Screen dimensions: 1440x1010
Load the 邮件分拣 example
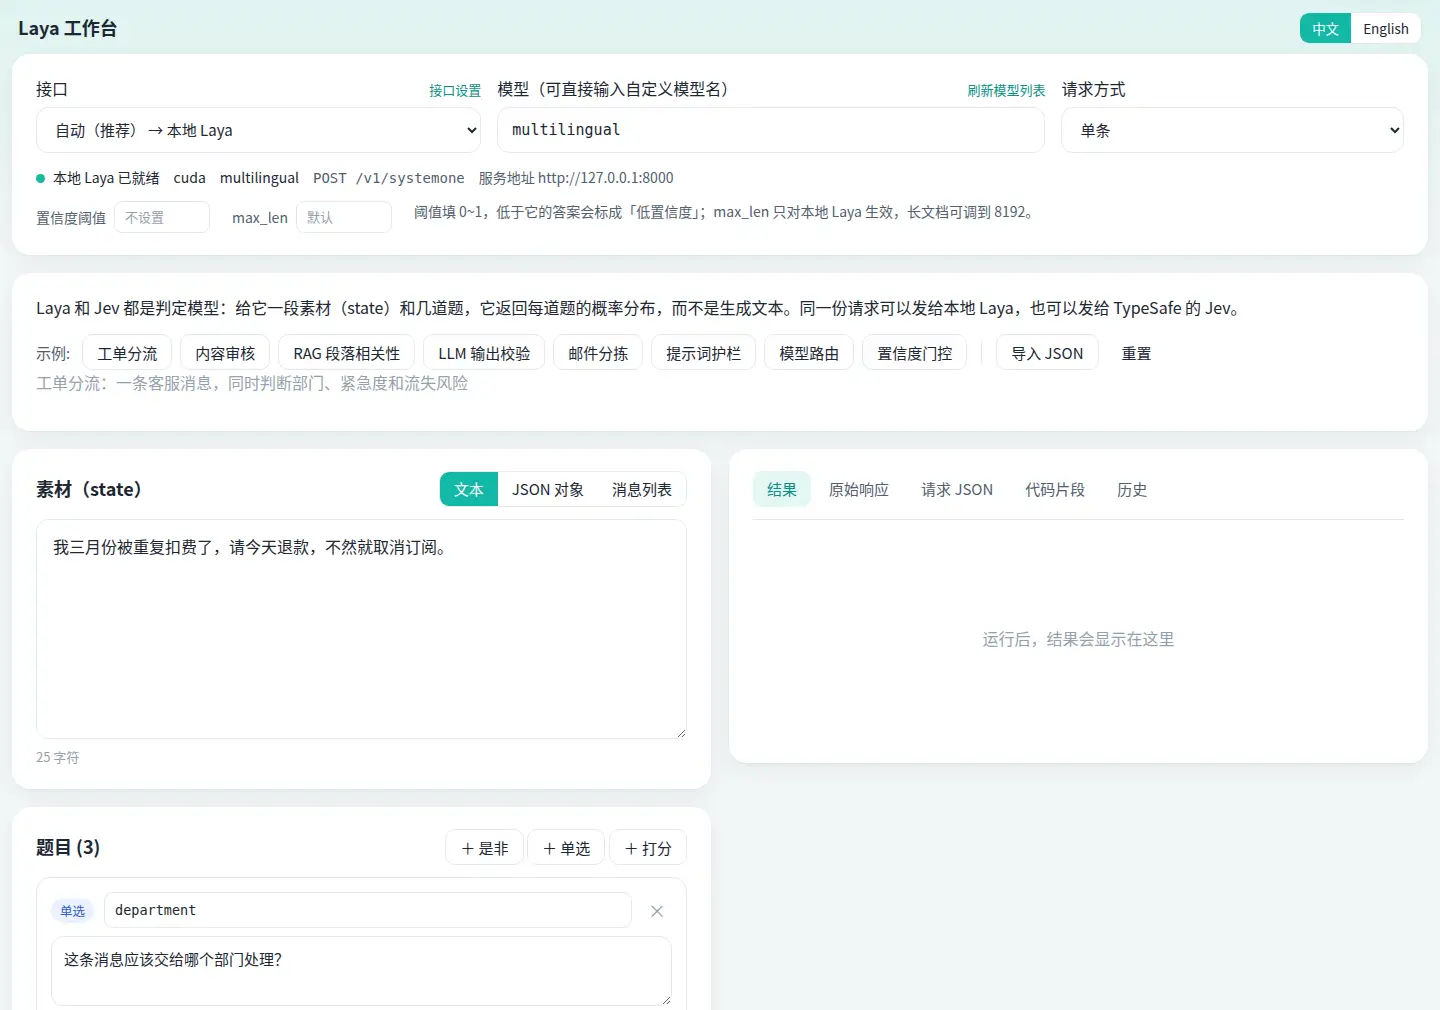[x=598, y=353]
